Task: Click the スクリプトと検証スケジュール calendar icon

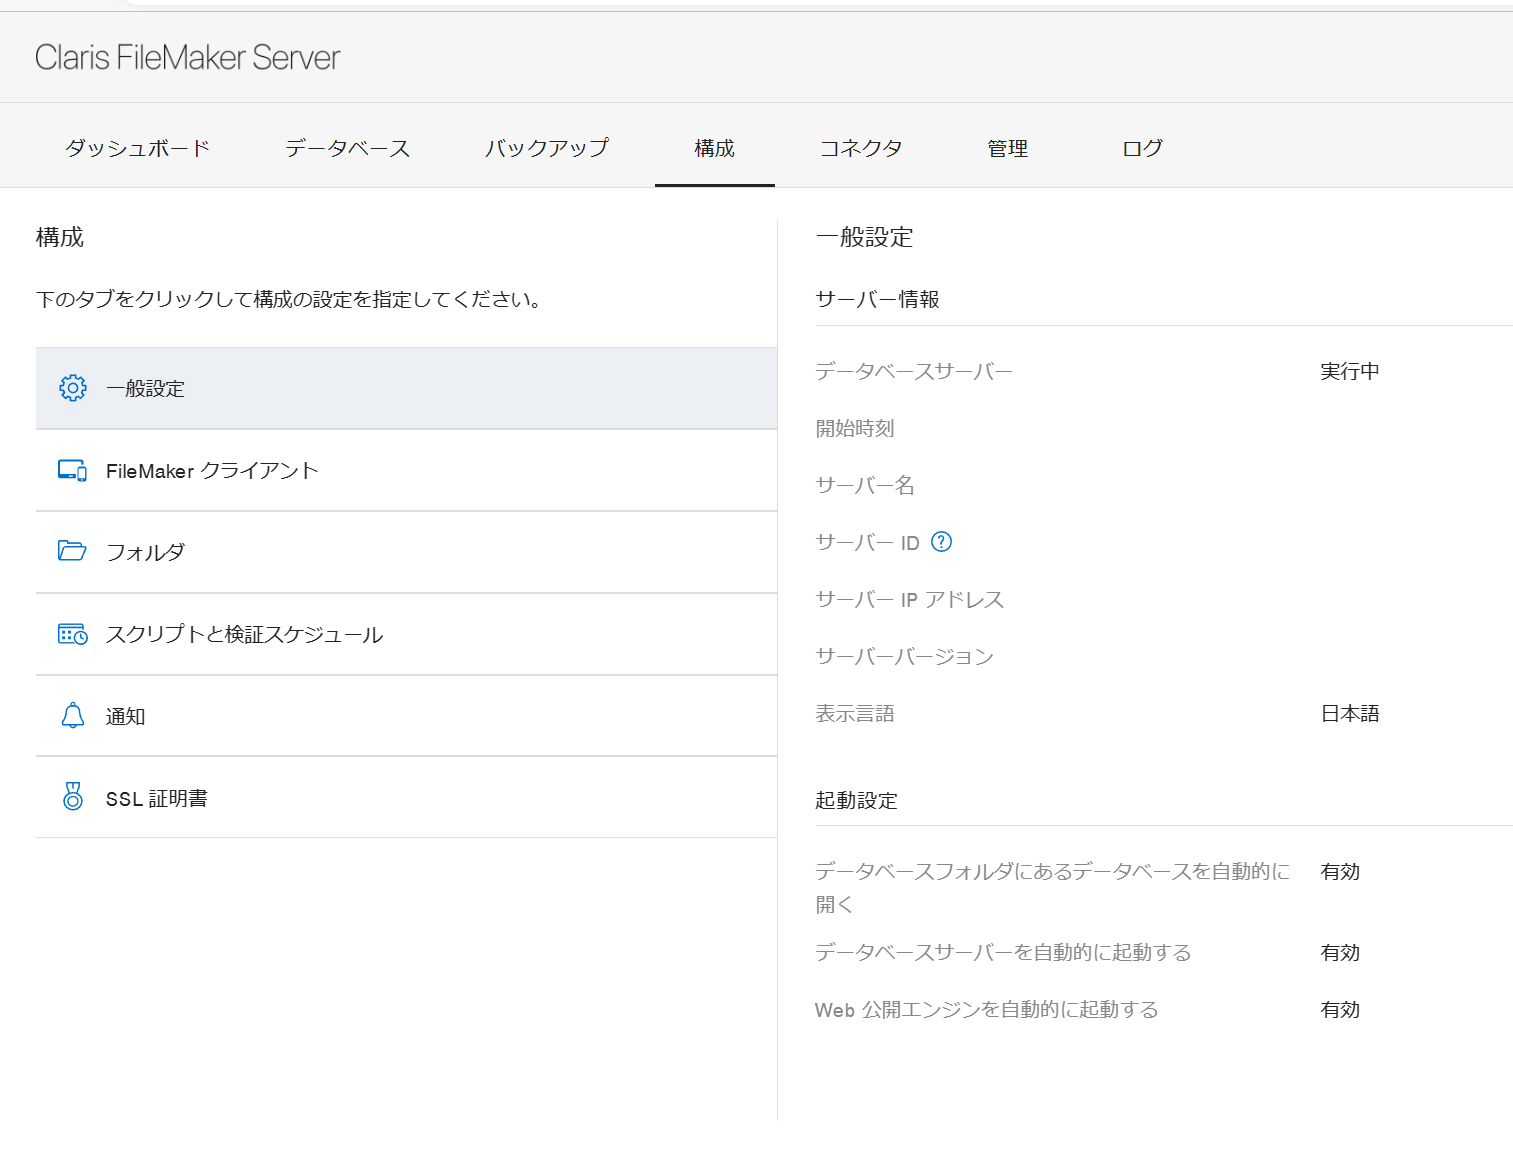Action: tap(72, 634)
